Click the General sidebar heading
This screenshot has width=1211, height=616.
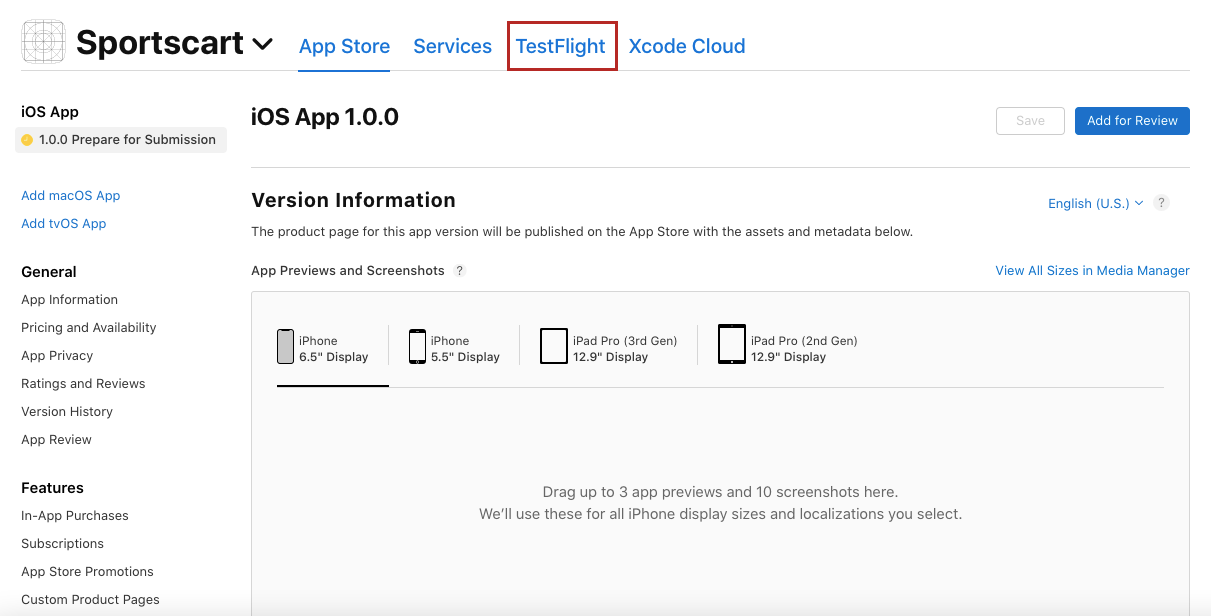tap(49, 272)
